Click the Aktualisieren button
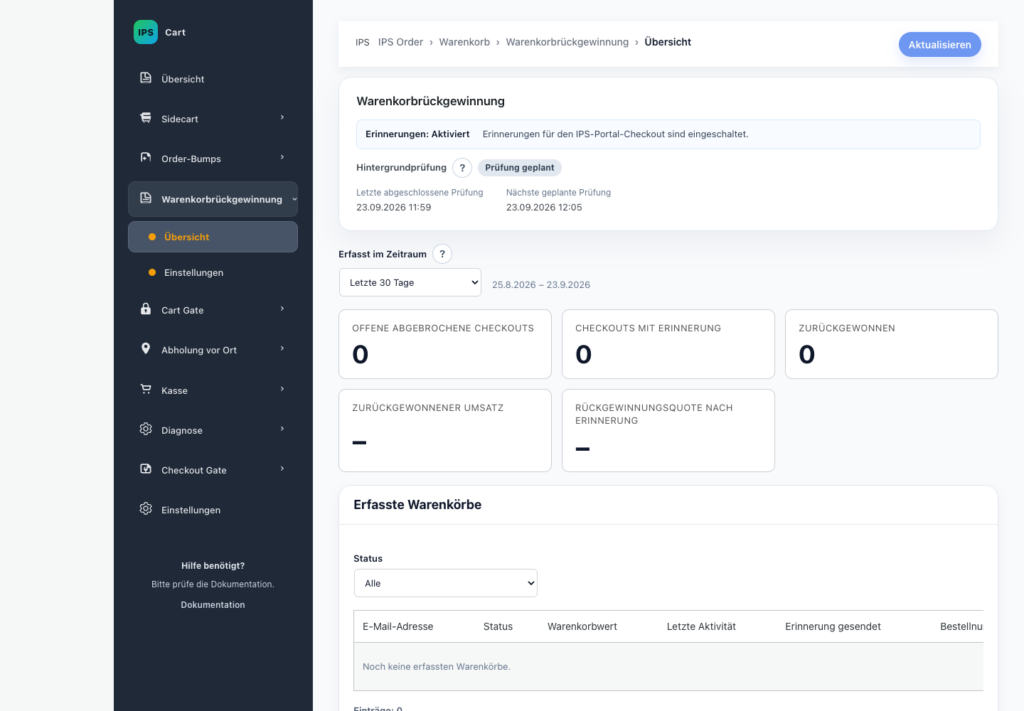This screenshot has width=1024, height=711. [x=940, y=44]
